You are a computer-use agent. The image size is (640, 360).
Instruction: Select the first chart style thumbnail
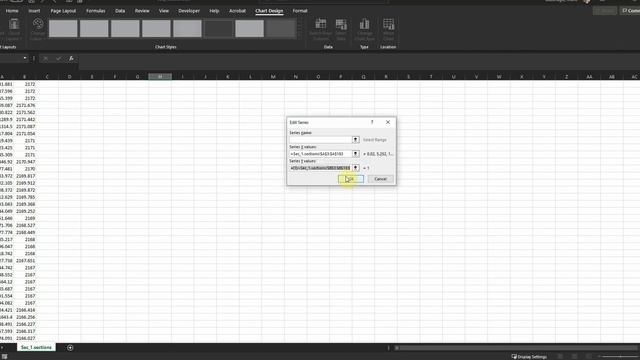tap(63, 29)
